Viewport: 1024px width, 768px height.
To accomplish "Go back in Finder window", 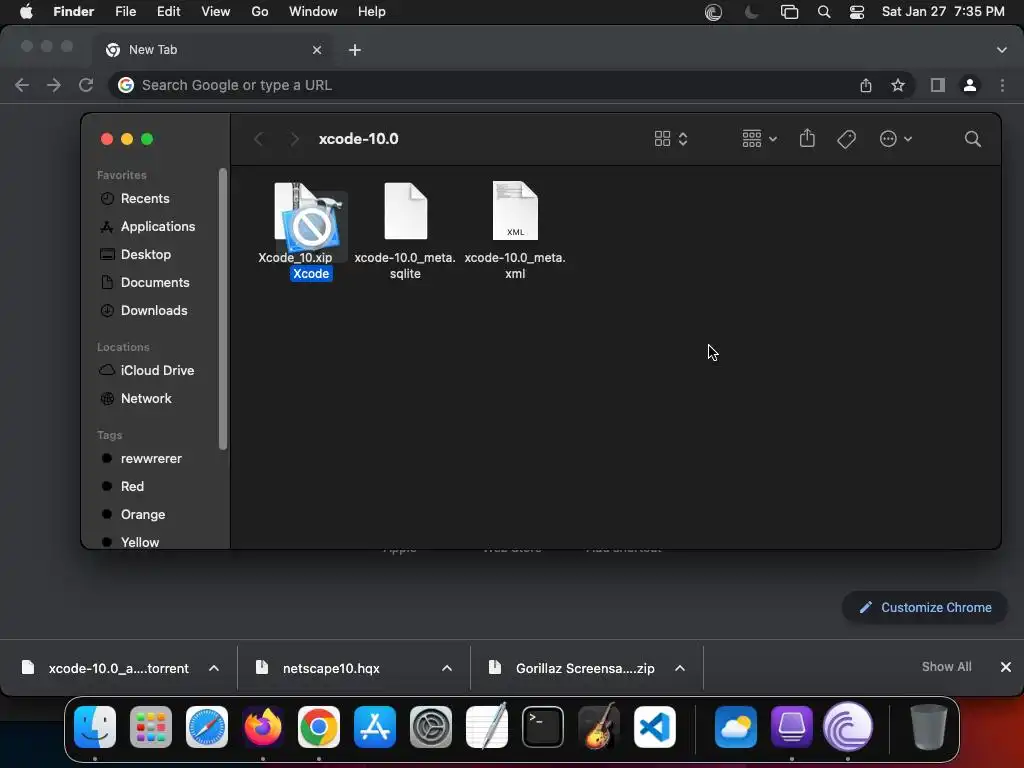I will [259, 138].
